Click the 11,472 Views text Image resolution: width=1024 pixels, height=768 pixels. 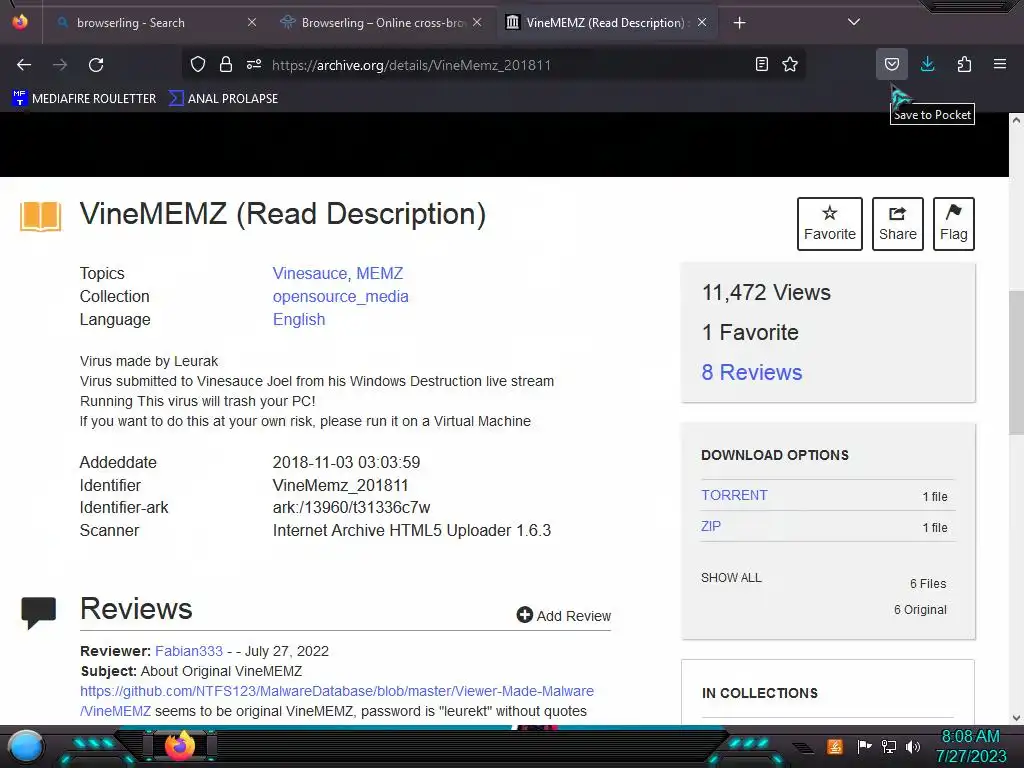(766, 293)
